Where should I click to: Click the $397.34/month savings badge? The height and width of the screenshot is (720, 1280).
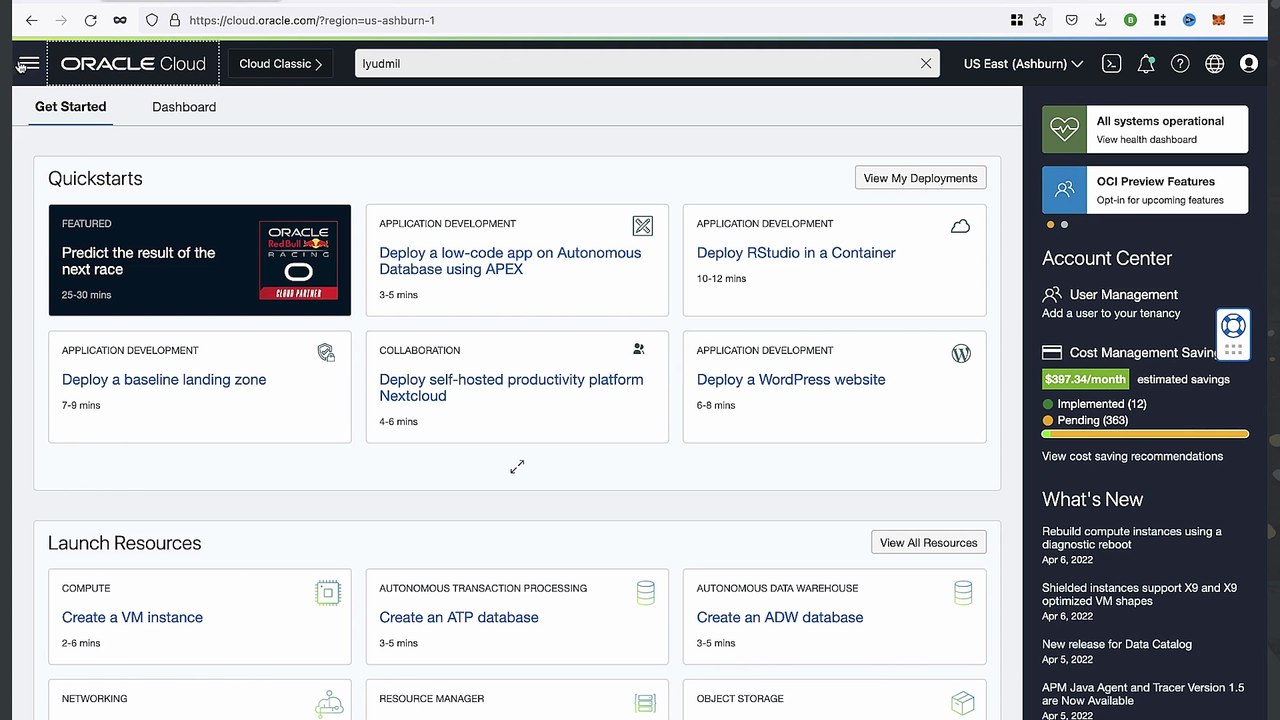[1085, 379]
